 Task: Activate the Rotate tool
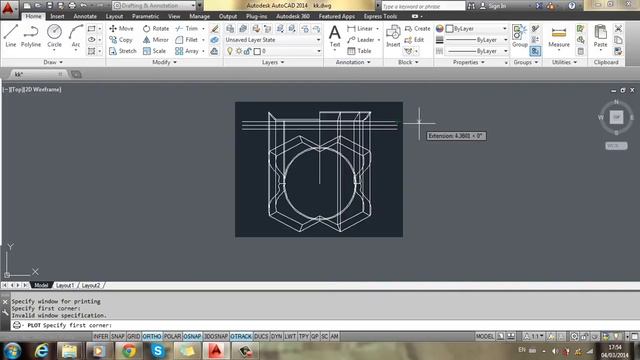click(156, 29)
